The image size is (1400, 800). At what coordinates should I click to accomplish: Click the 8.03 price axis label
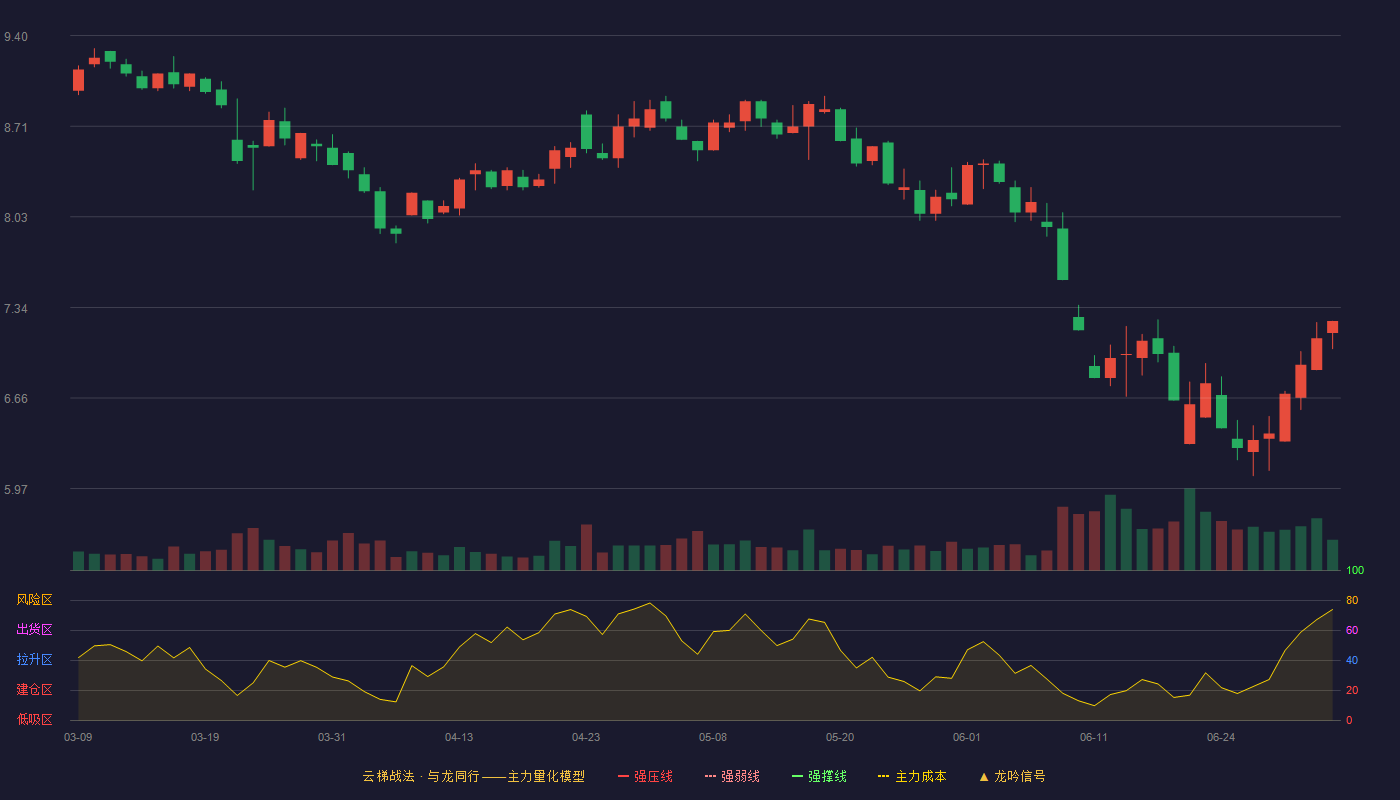click(16, 218)
